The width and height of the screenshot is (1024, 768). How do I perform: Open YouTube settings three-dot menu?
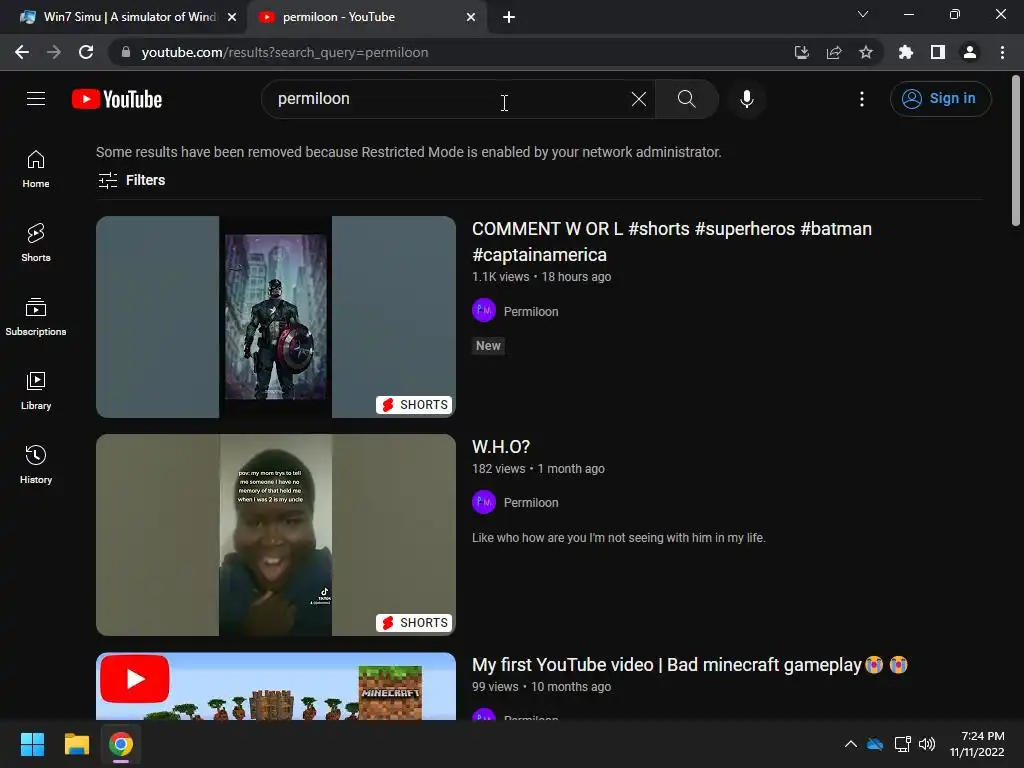862,99
